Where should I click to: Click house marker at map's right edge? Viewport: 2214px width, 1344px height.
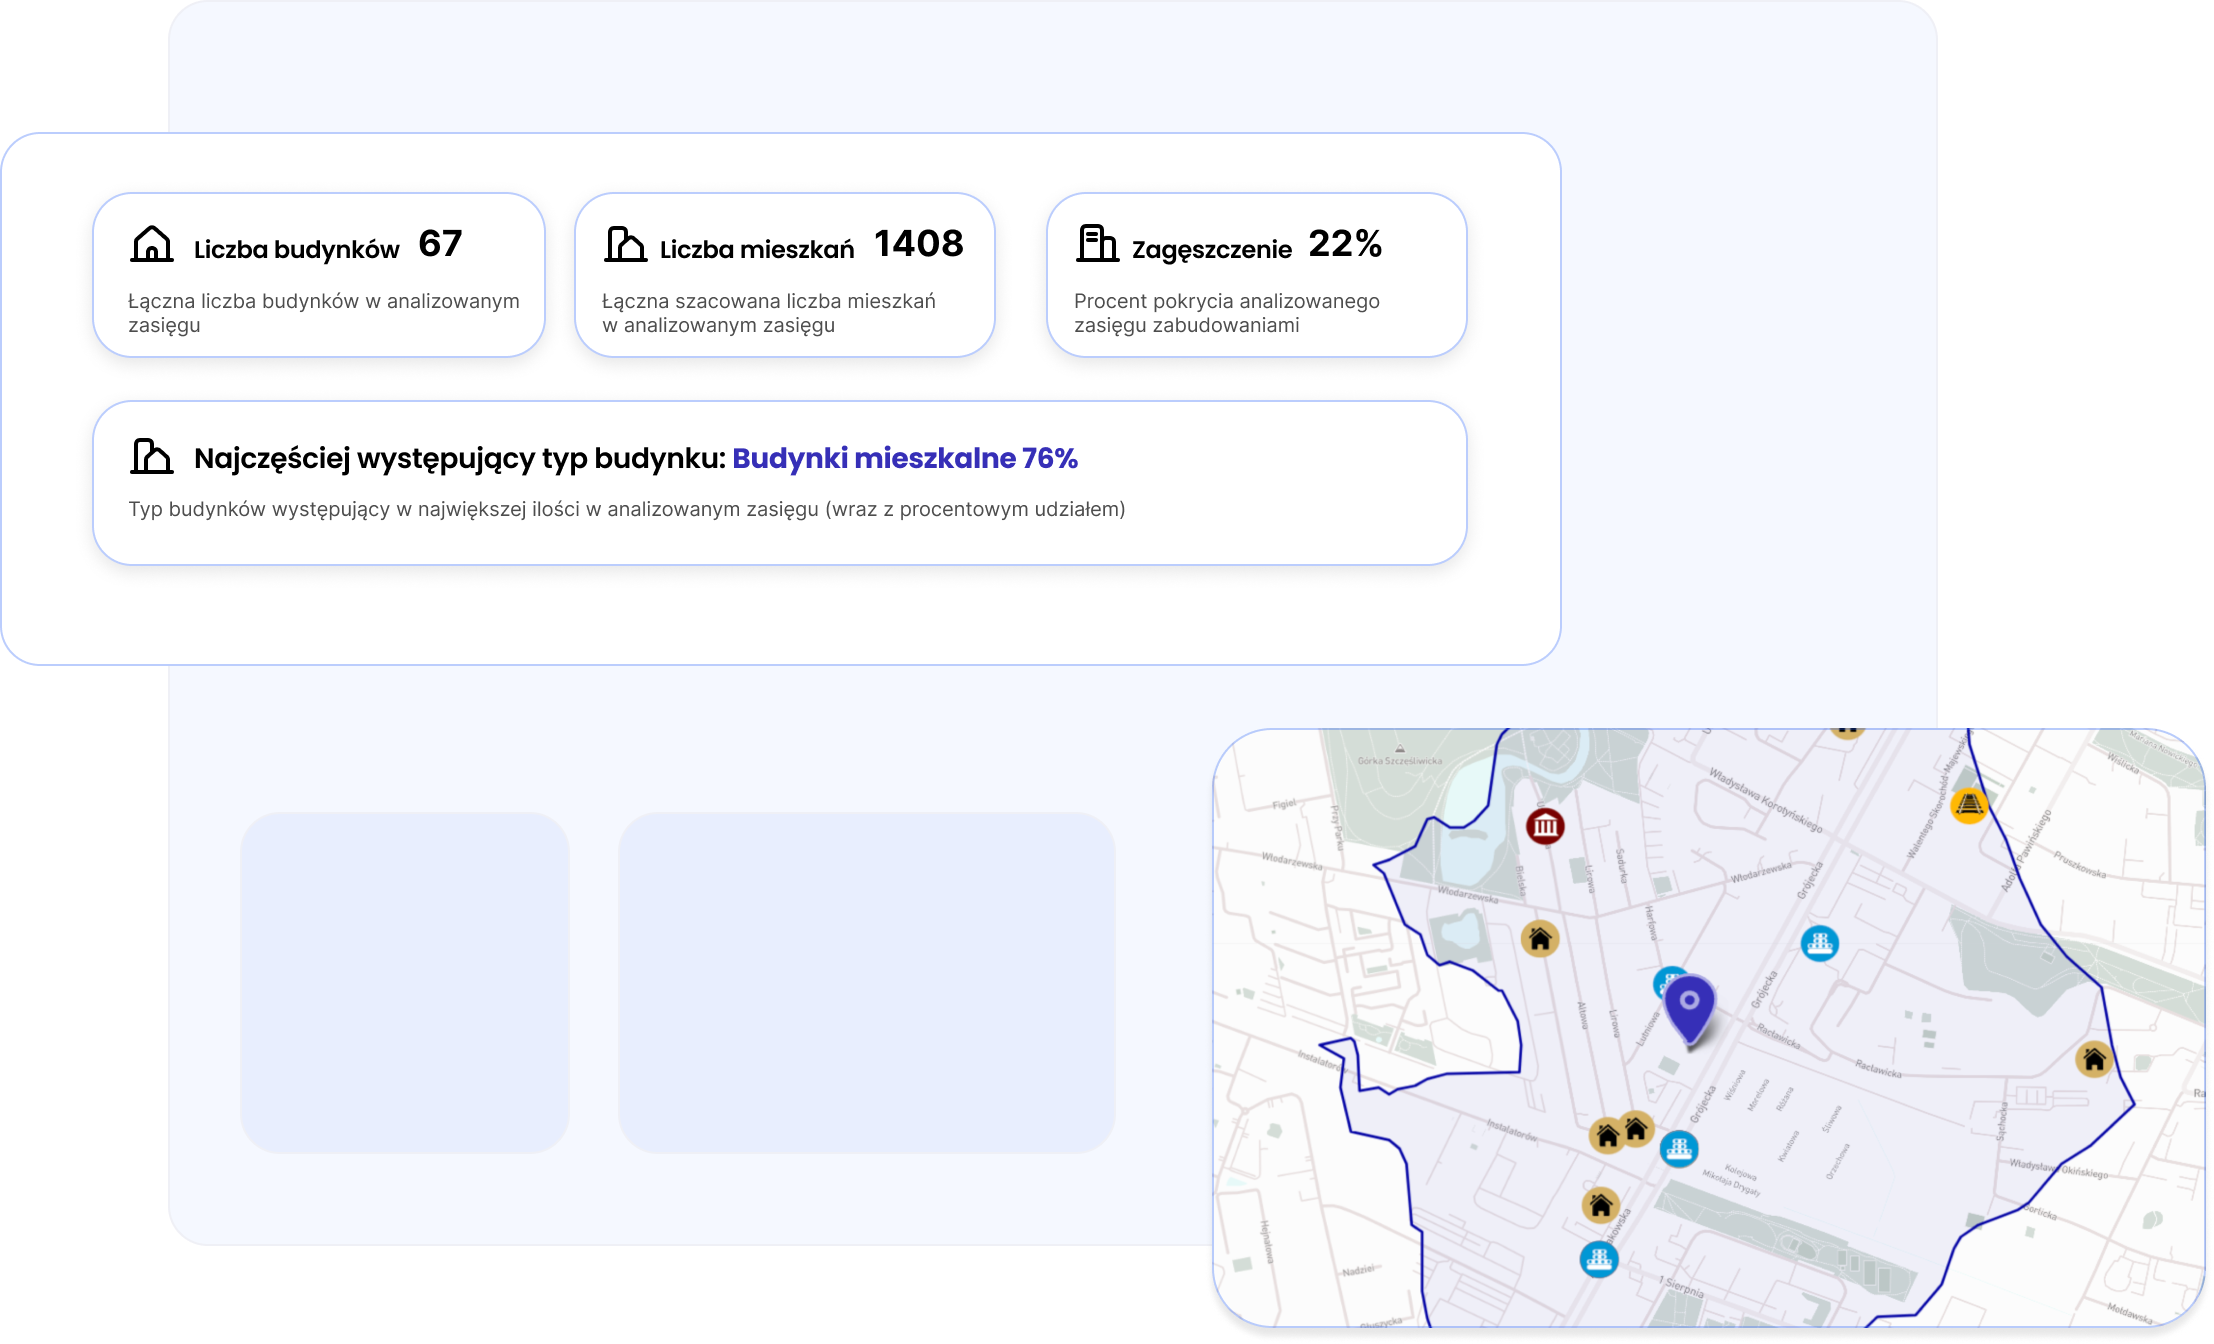click(2093, 1059)
